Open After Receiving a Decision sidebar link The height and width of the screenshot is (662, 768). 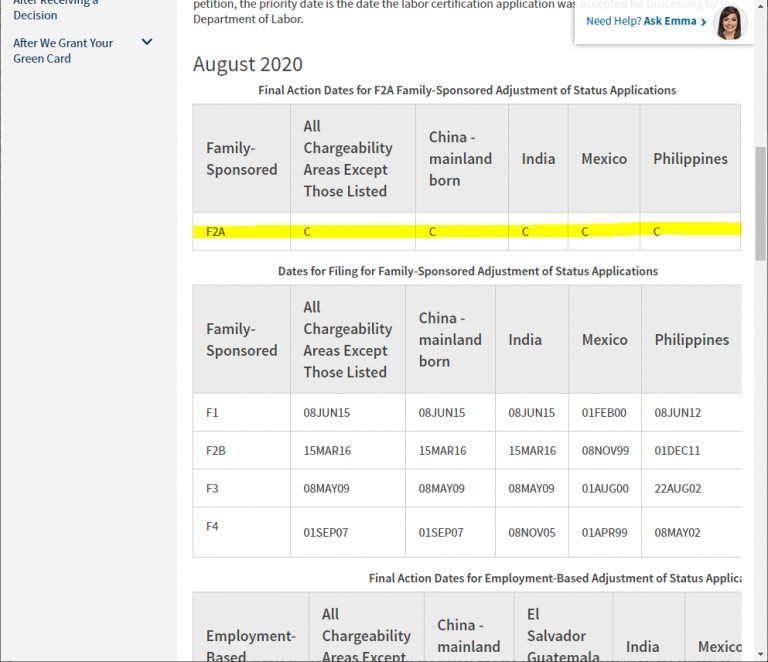[x=55, y=9]
